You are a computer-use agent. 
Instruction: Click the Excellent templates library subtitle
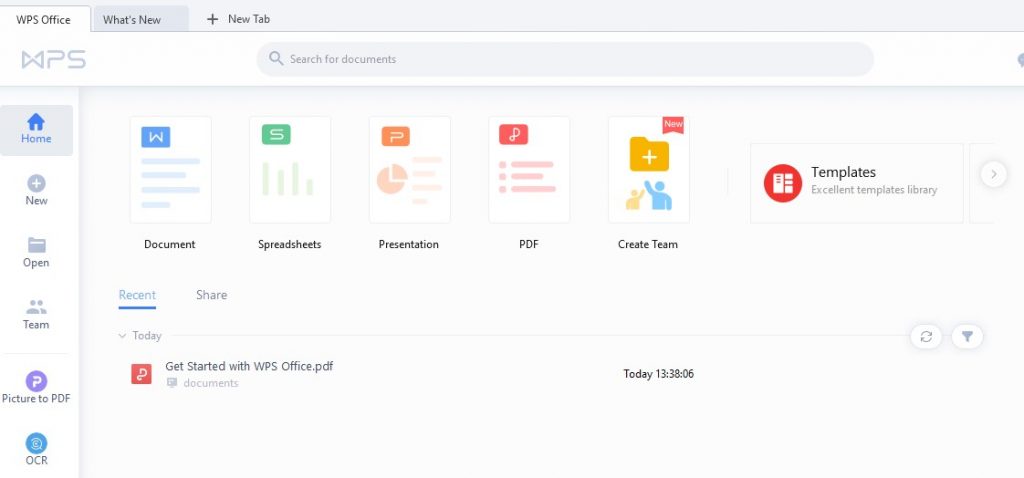click(x=874, y=190)
